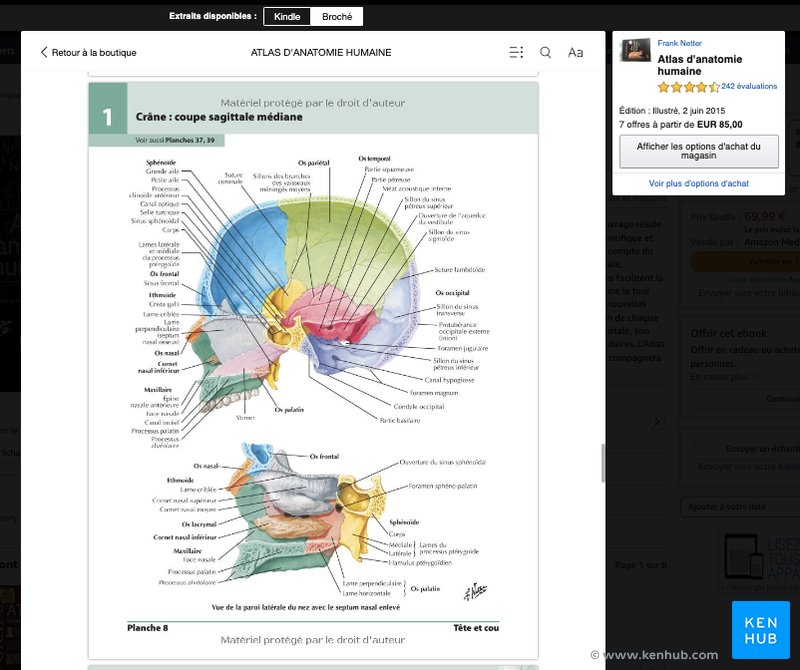Click the Os lacrymal label in lower diagram
The image size is (800, 670).
(x=199, y=524)
